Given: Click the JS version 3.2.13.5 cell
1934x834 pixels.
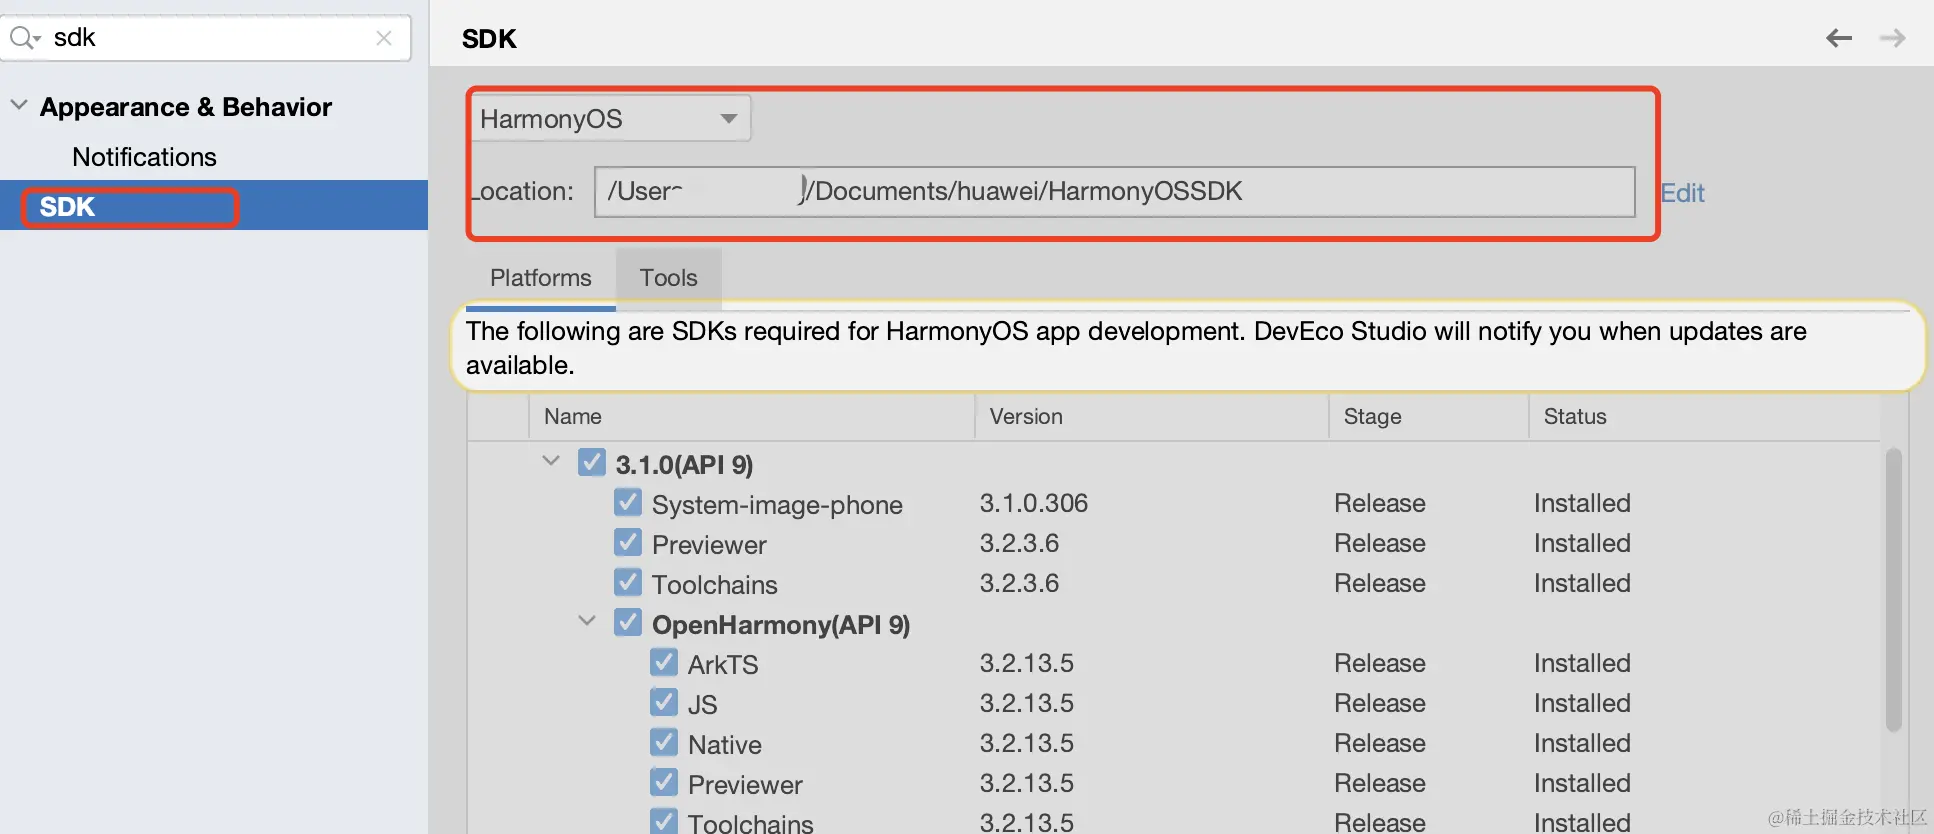Looking at the screenshot, I should [x=1027, y=703].
